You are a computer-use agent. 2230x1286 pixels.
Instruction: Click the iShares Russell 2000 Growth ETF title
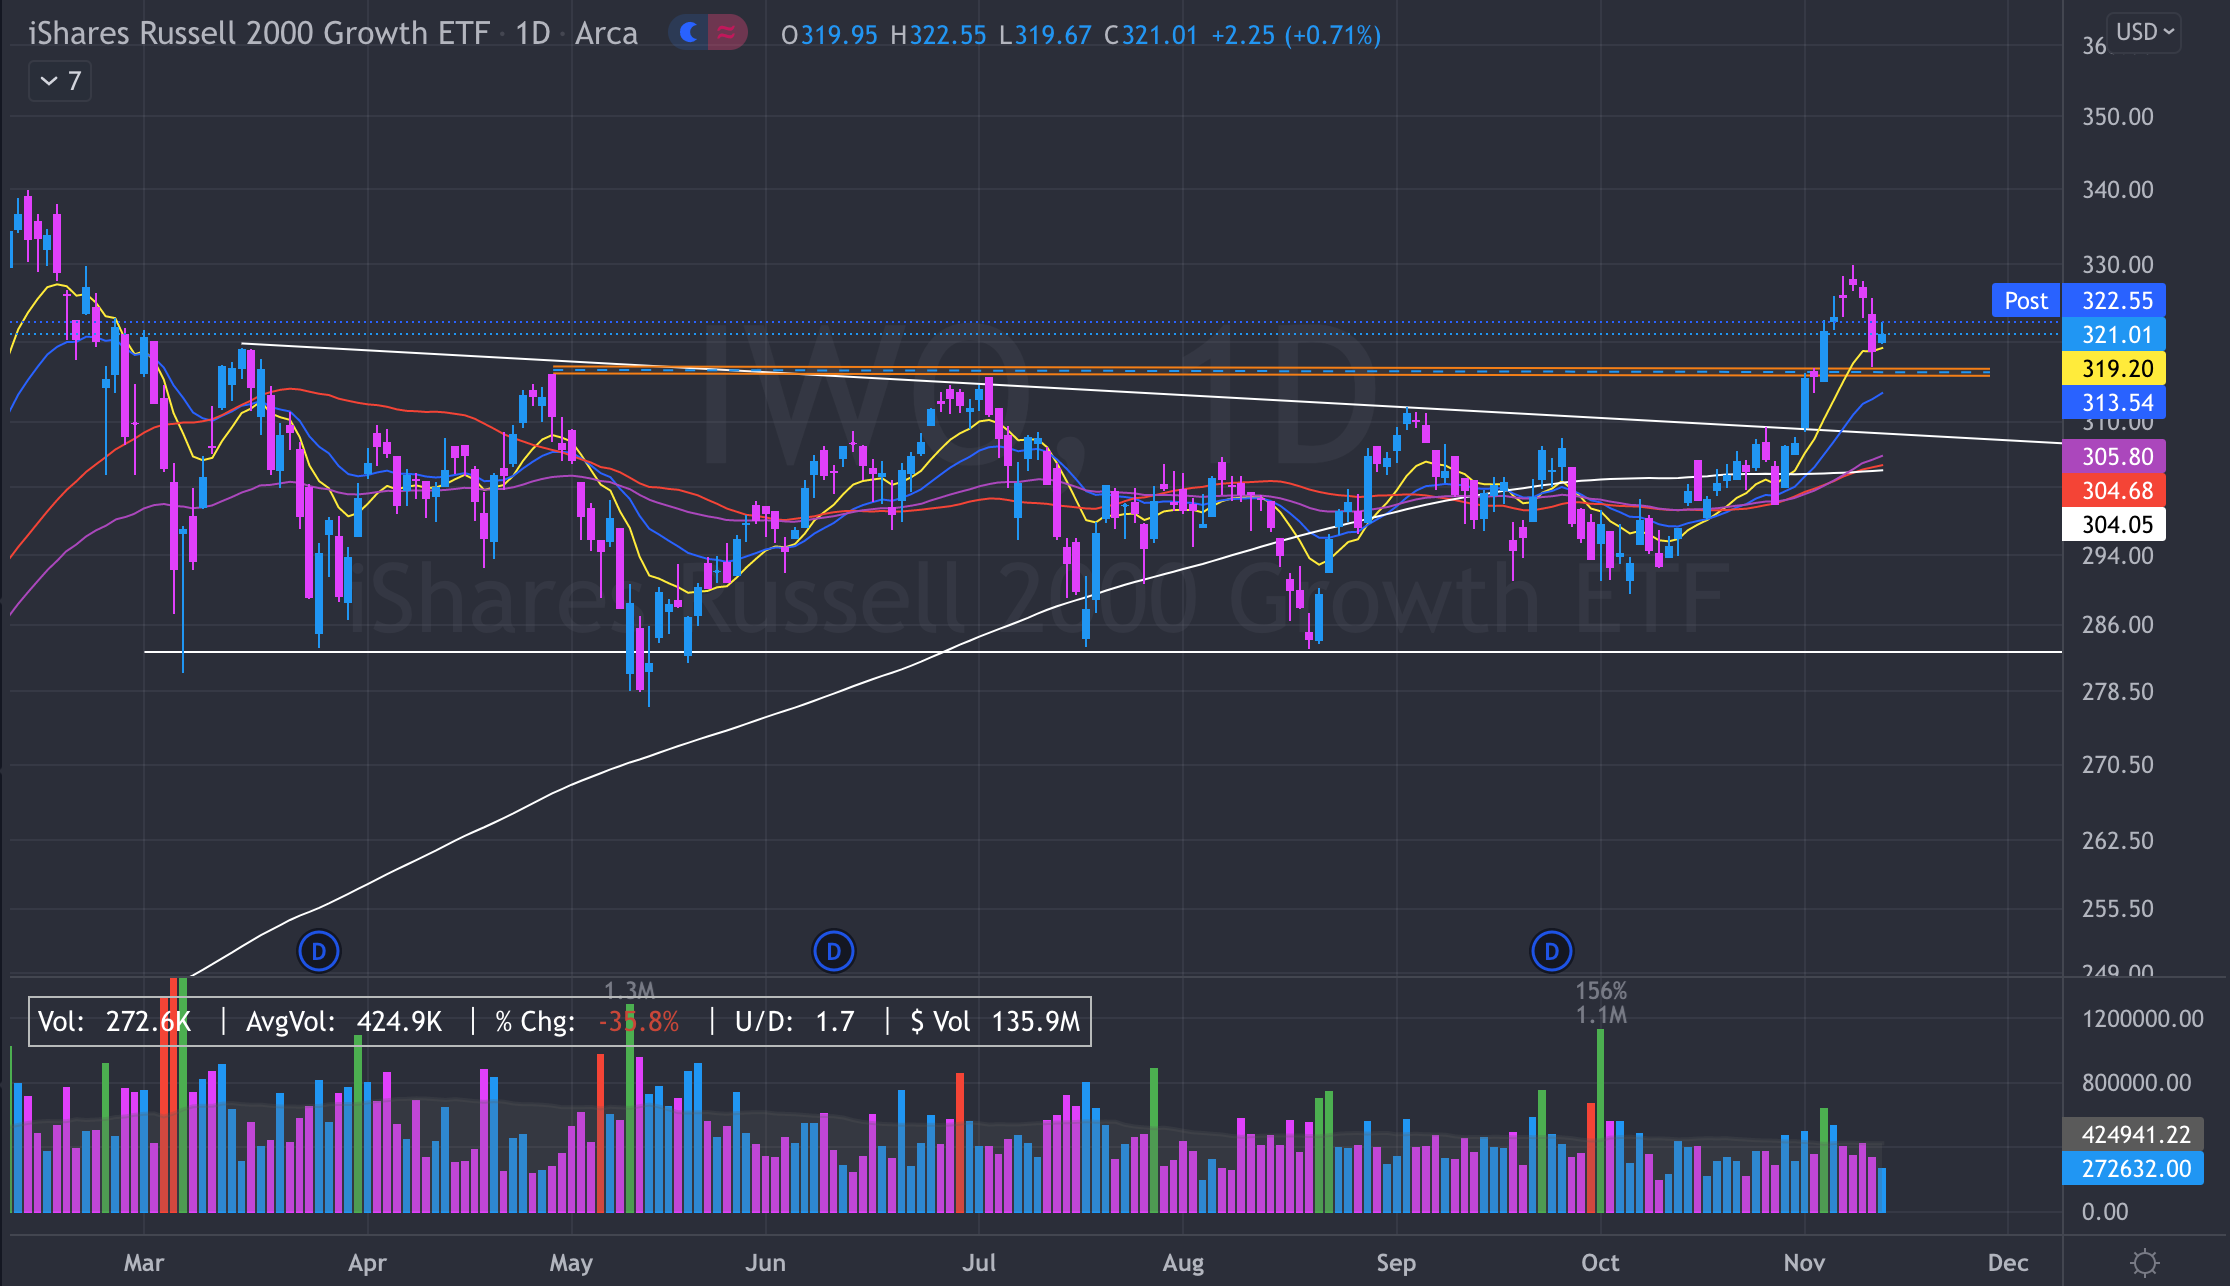[x=258, y=33]
